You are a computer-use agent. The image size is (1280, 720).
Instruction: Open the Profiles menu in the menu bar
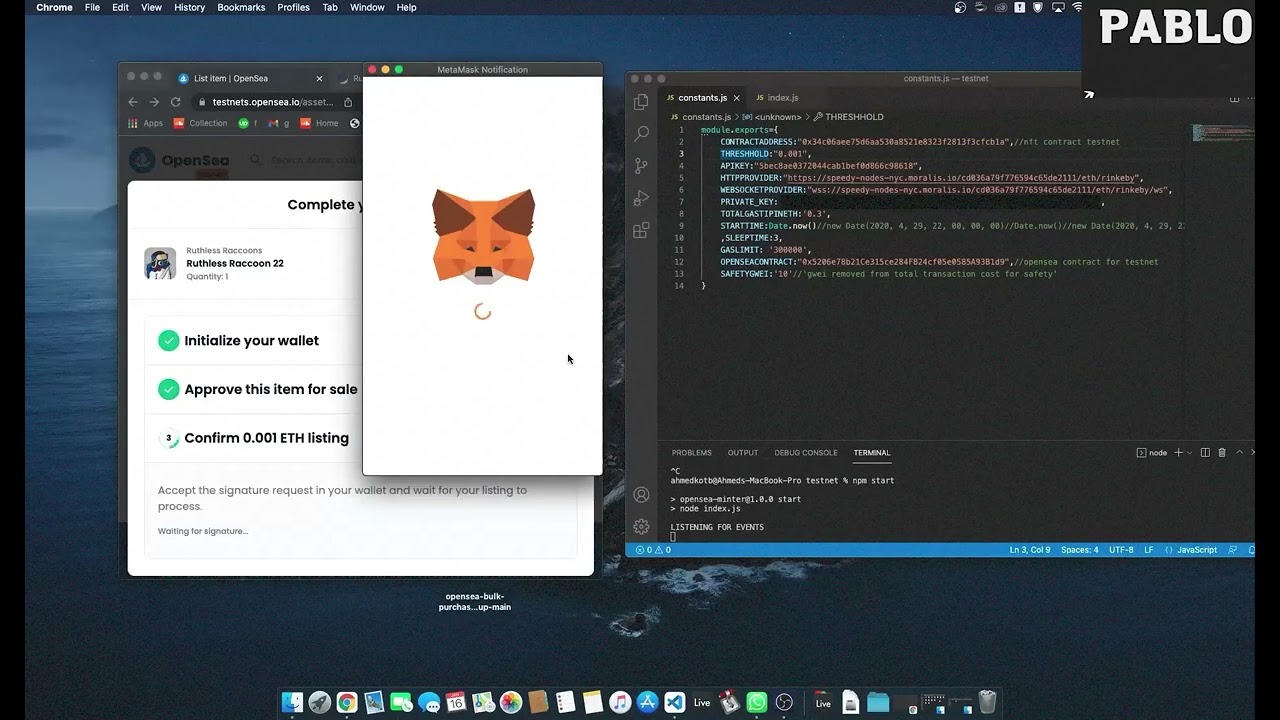tap(293, 7)
